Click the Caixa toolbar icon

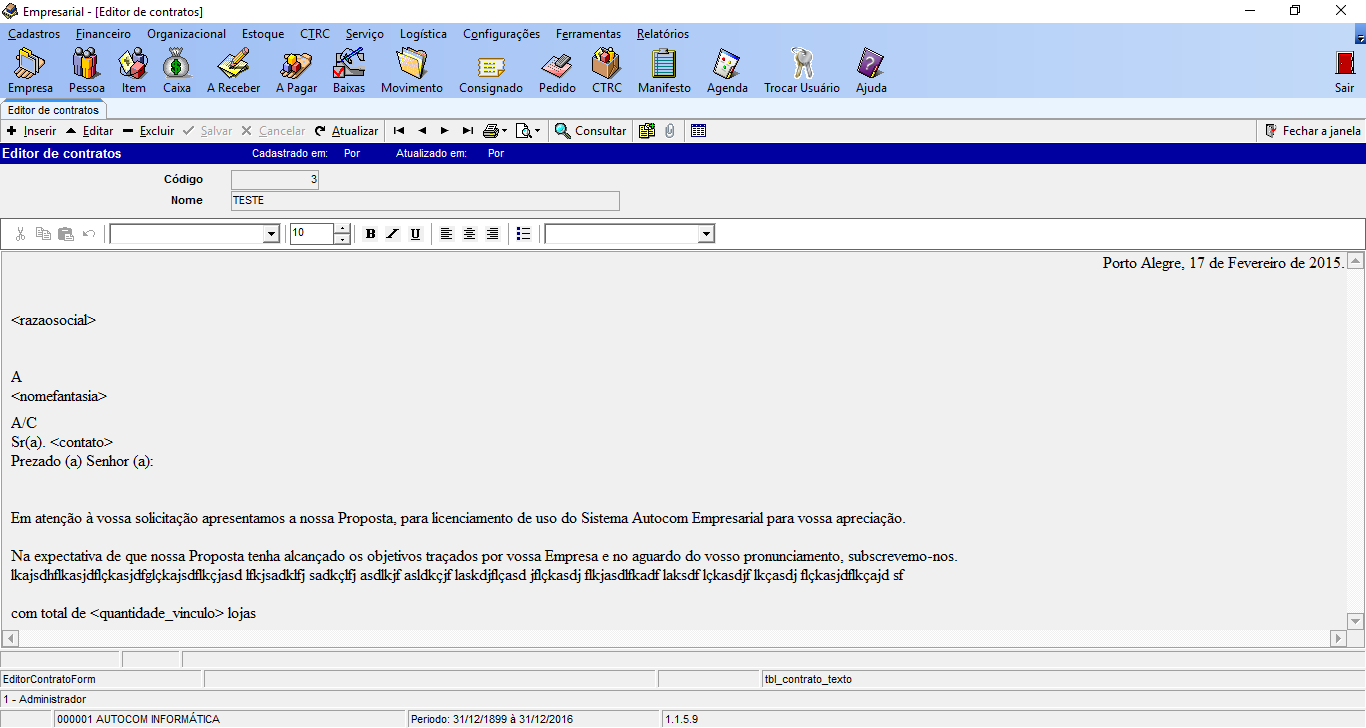point(177,70)
